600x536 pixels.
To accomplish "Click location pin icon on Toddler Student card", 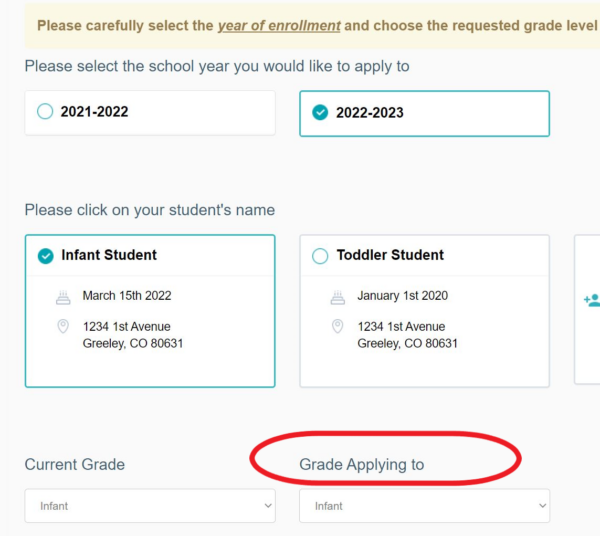I will 338,327.
